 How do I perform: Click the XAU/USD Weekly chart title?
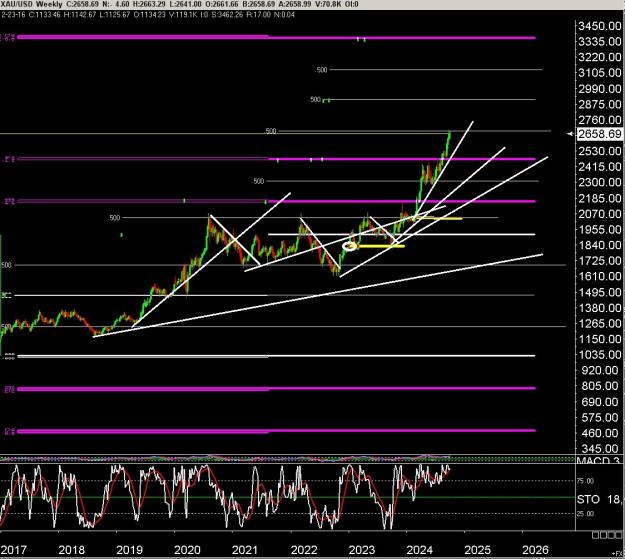(31, 4)
